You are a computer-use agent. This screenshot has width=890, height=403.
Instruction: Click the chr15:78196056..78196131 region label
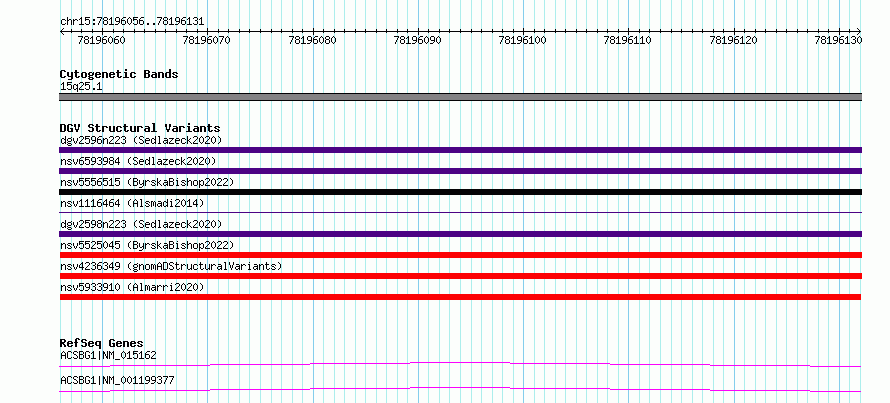point(132,22)
